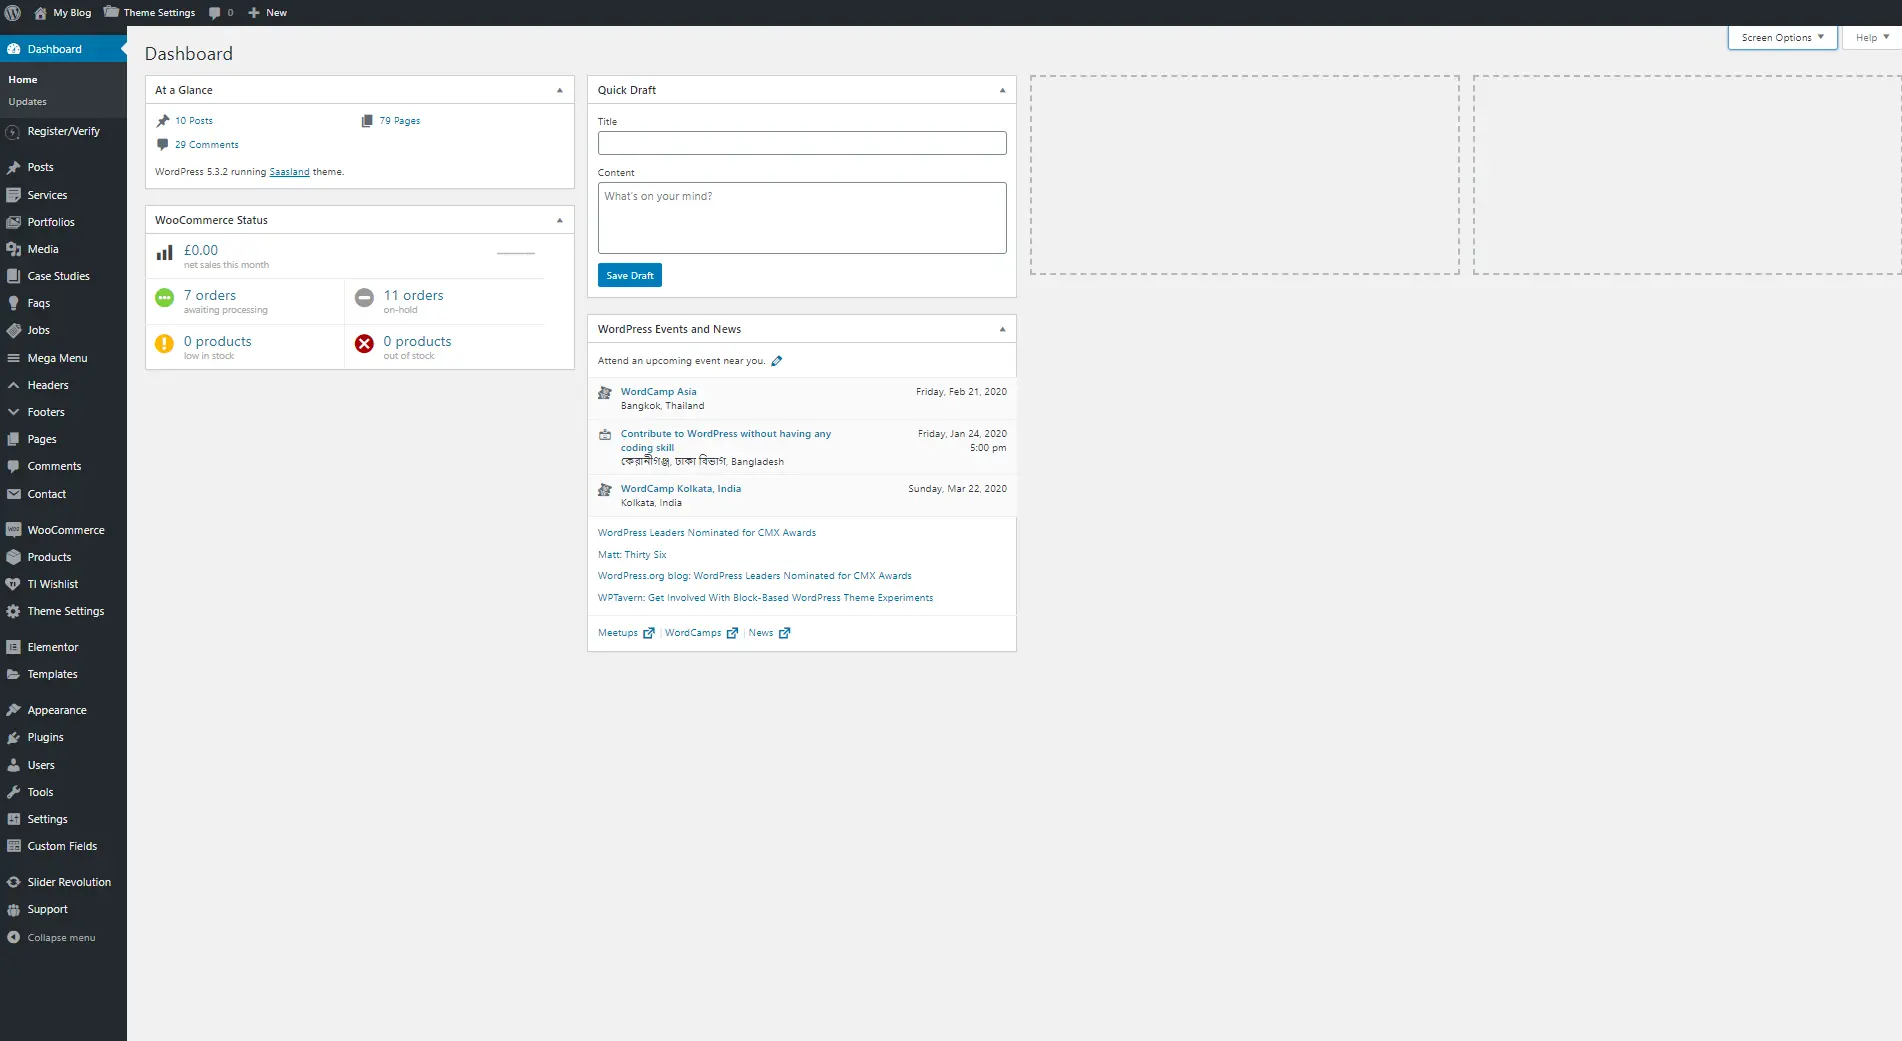Click the Contact envelope icon

(13, 494)
